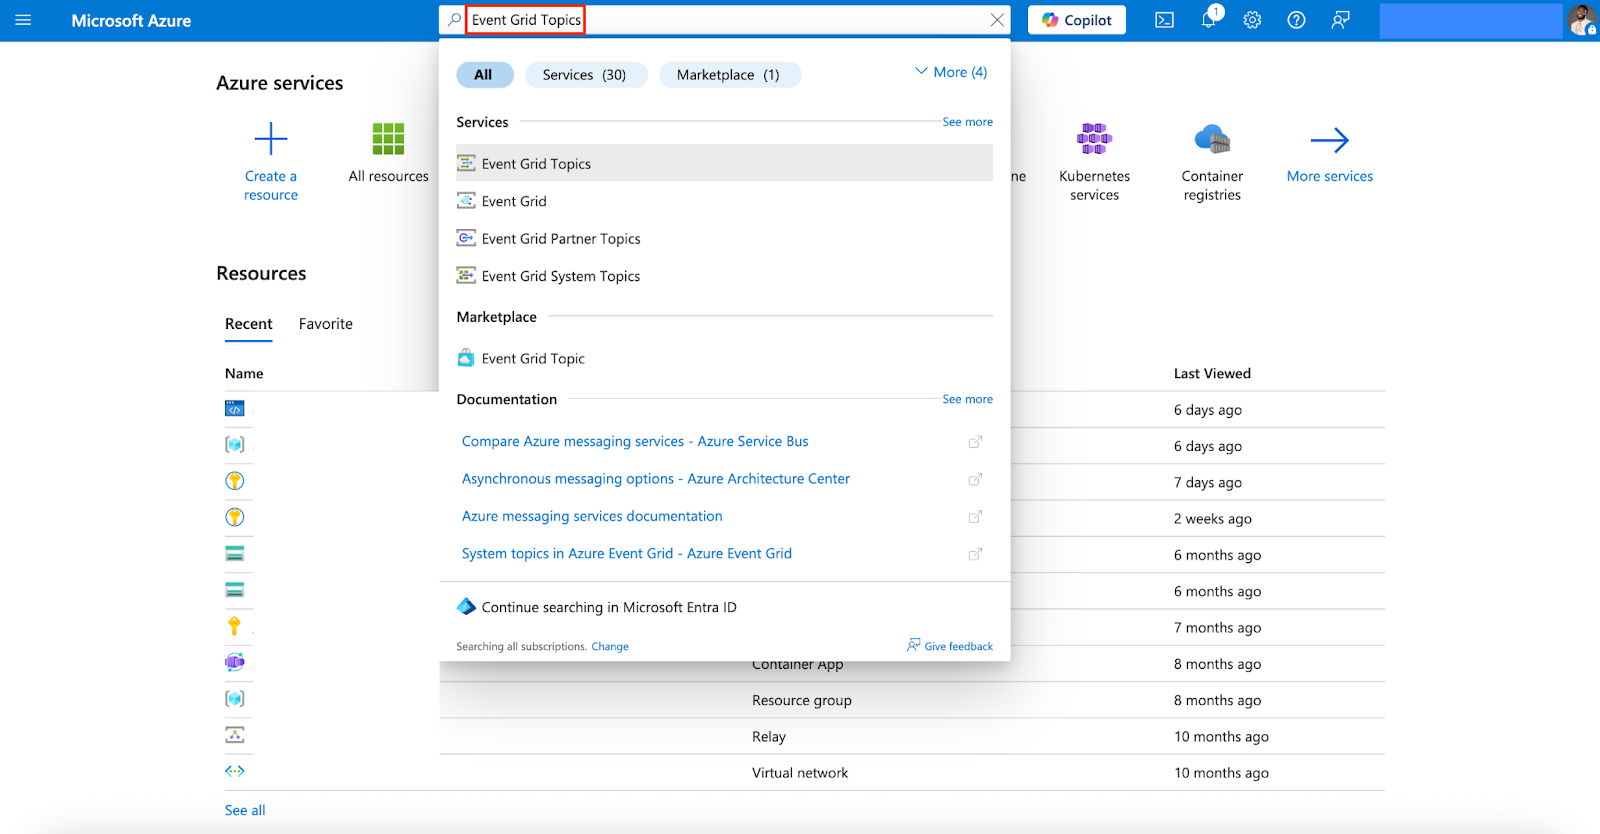Viewport: 1600px width, 834px height.
Task: Open the notifications bell
Action: [x=1209, y=19]
